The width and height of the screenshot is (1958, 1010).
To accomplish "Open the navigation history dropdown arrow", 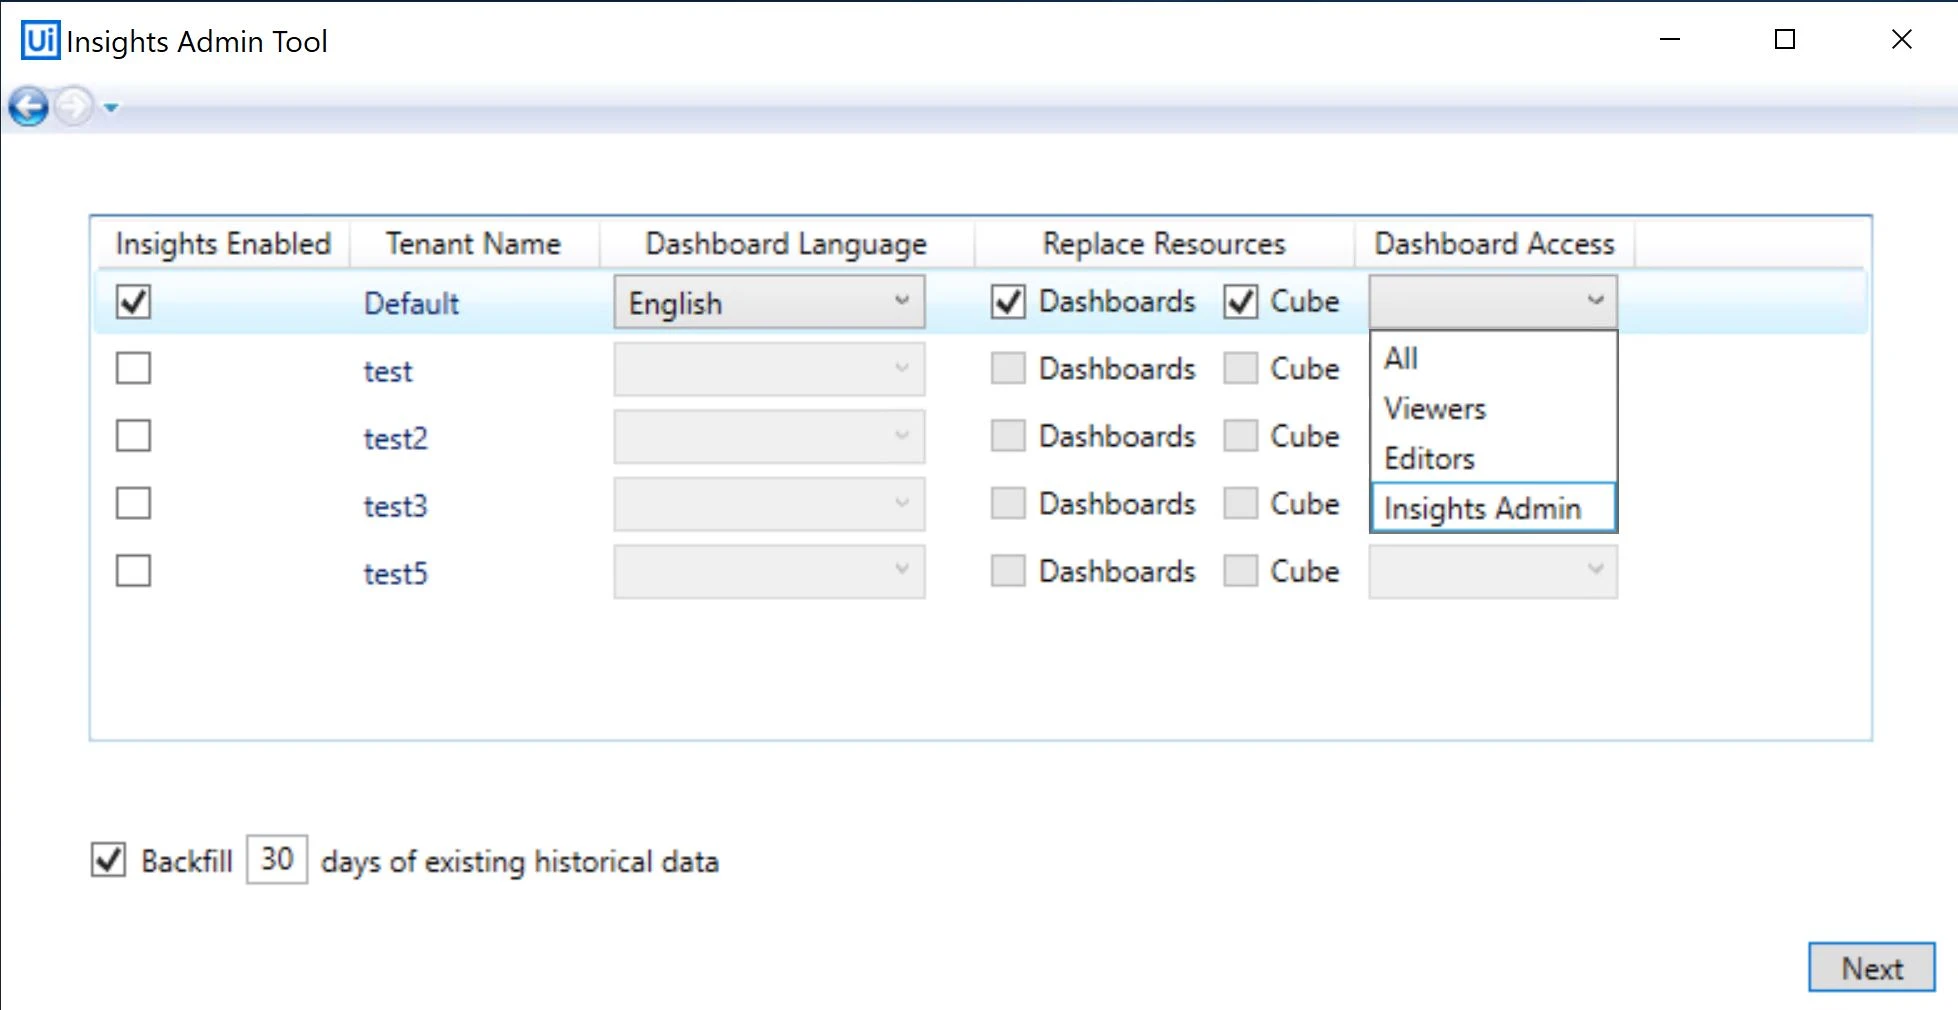I will tap(111, 107).
